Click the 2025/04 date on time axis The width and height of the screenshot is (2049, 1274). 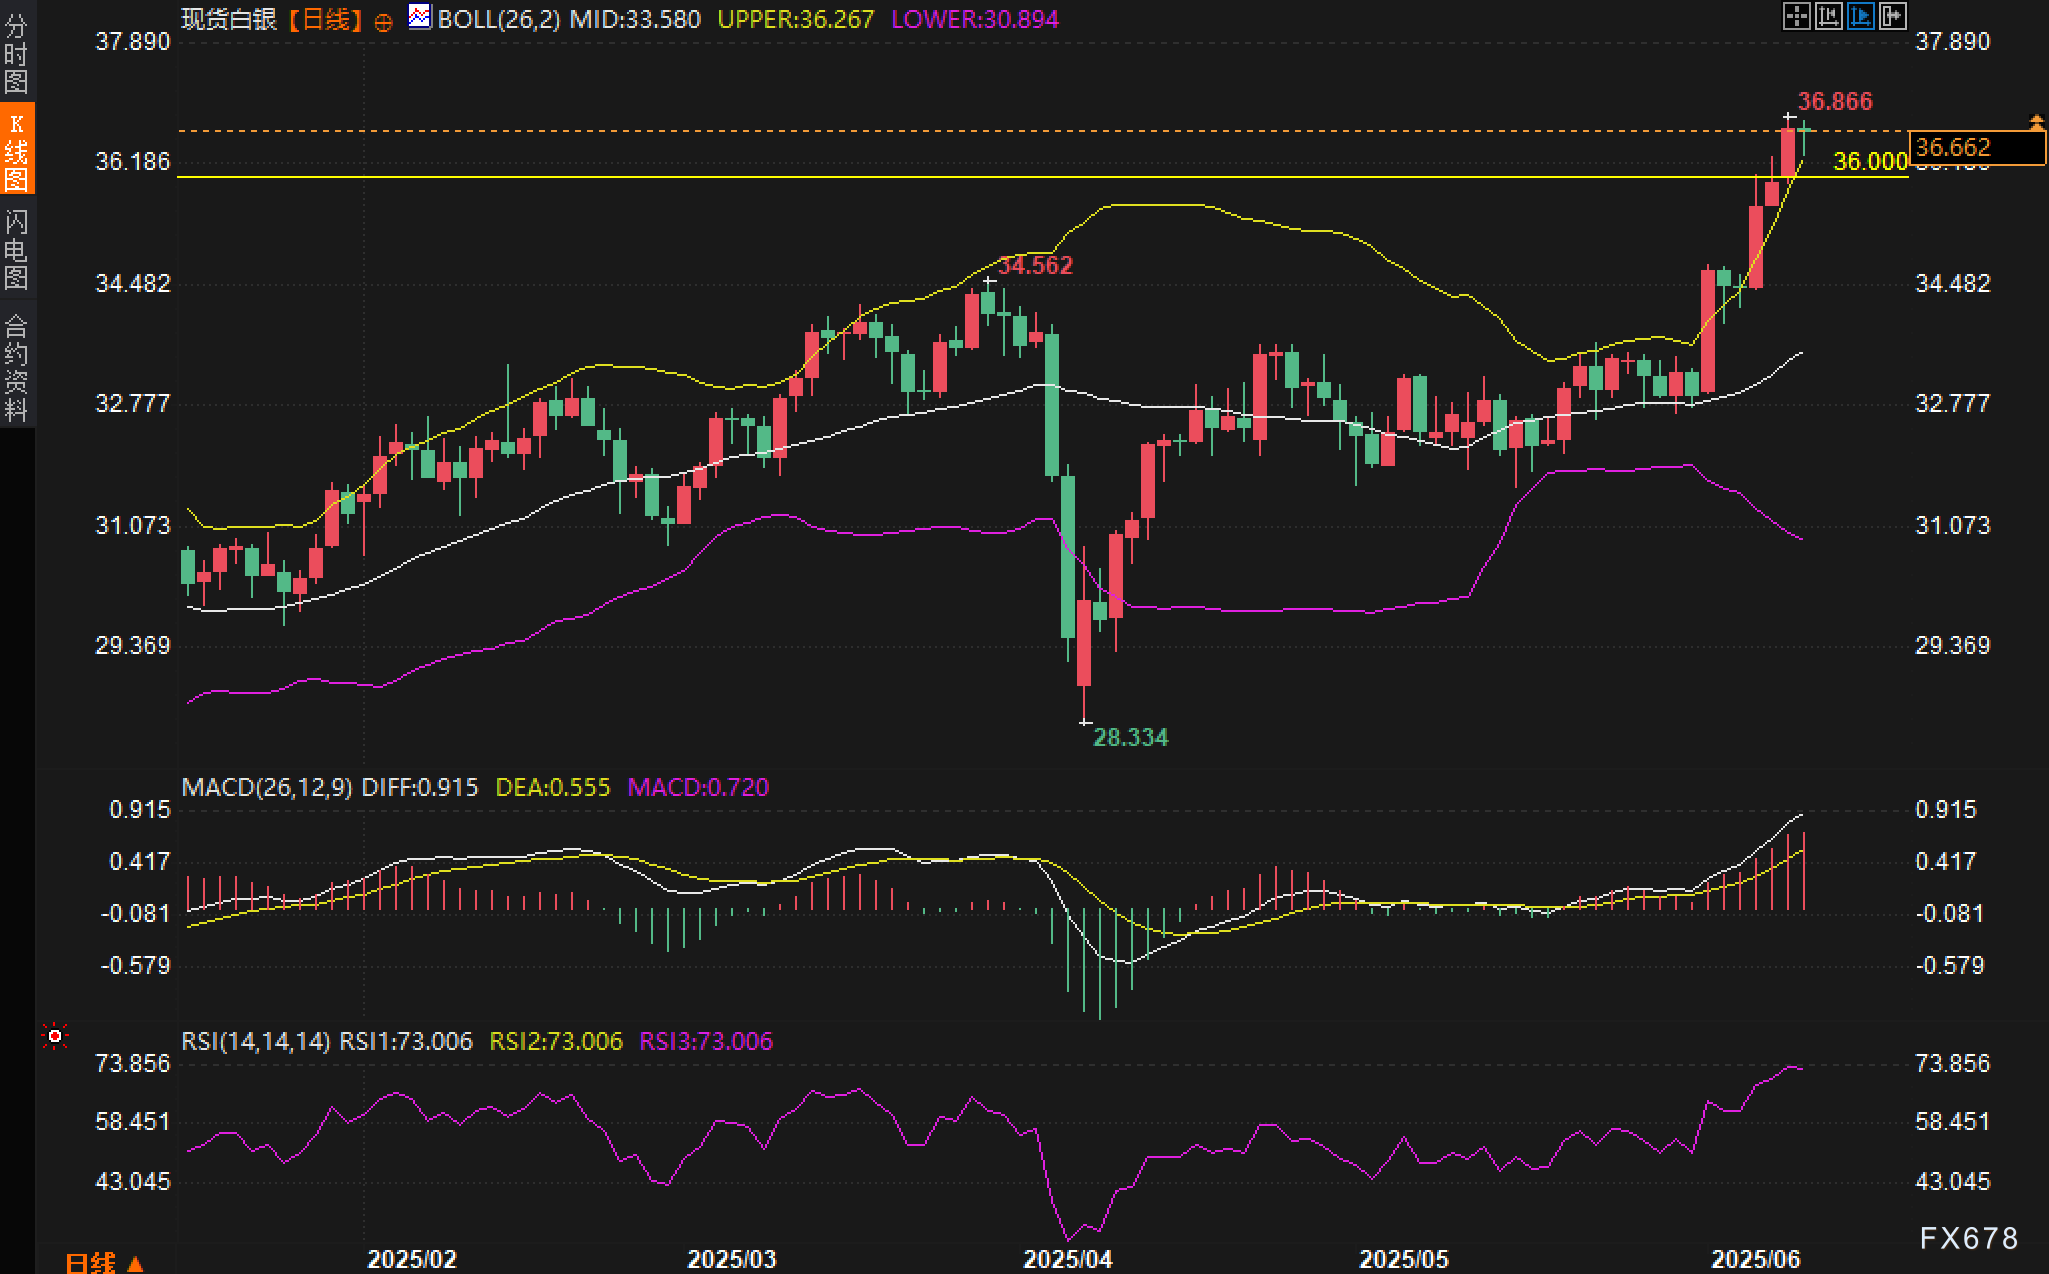(1067, 1258)
